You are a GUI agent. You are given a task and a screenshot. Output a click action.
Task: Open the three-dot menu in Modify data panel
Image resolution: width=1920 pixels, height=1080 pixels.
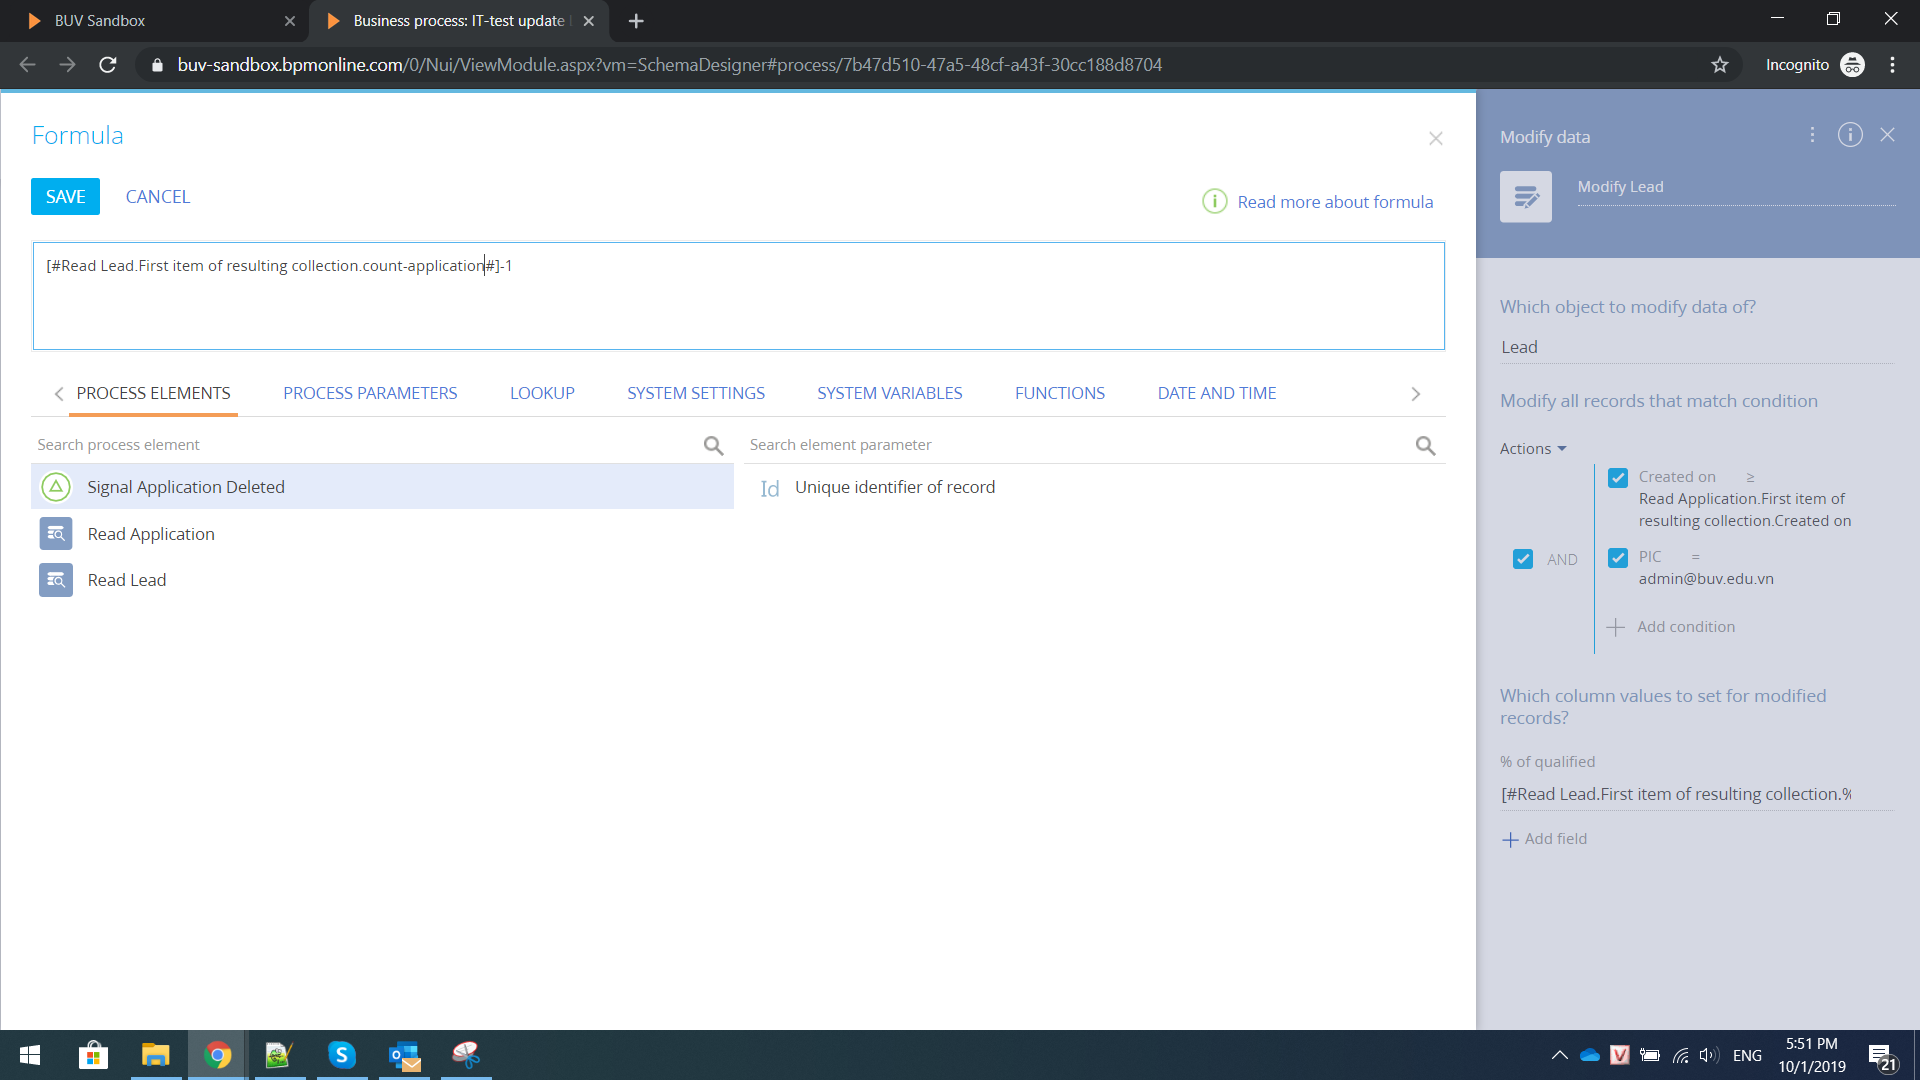click(1812, 135)
